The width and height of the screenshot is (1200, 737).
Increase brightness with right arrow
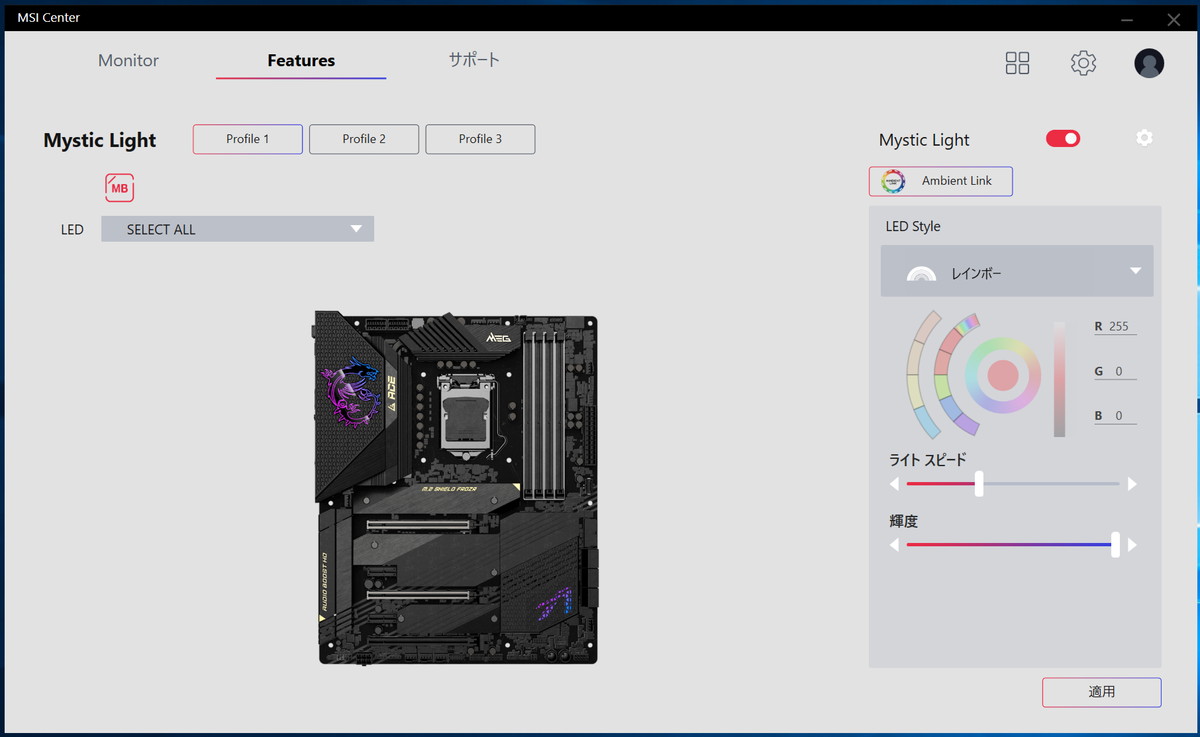(1132, 545)
